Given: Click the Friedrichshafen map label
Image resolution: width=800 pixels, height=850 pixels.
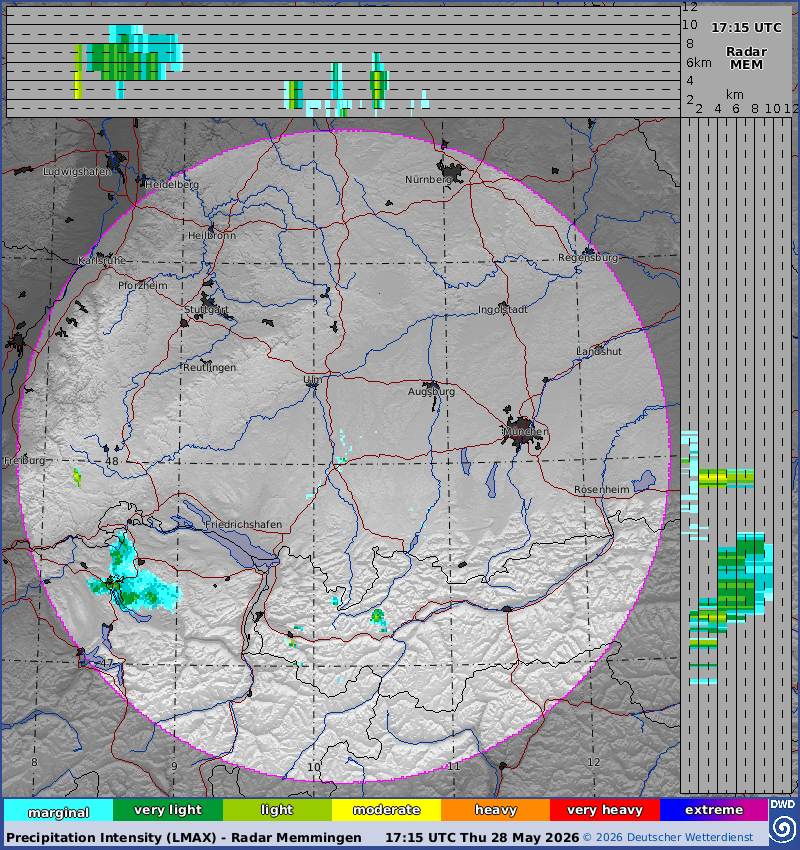Looking at the screenshot, I should (243, 524).
